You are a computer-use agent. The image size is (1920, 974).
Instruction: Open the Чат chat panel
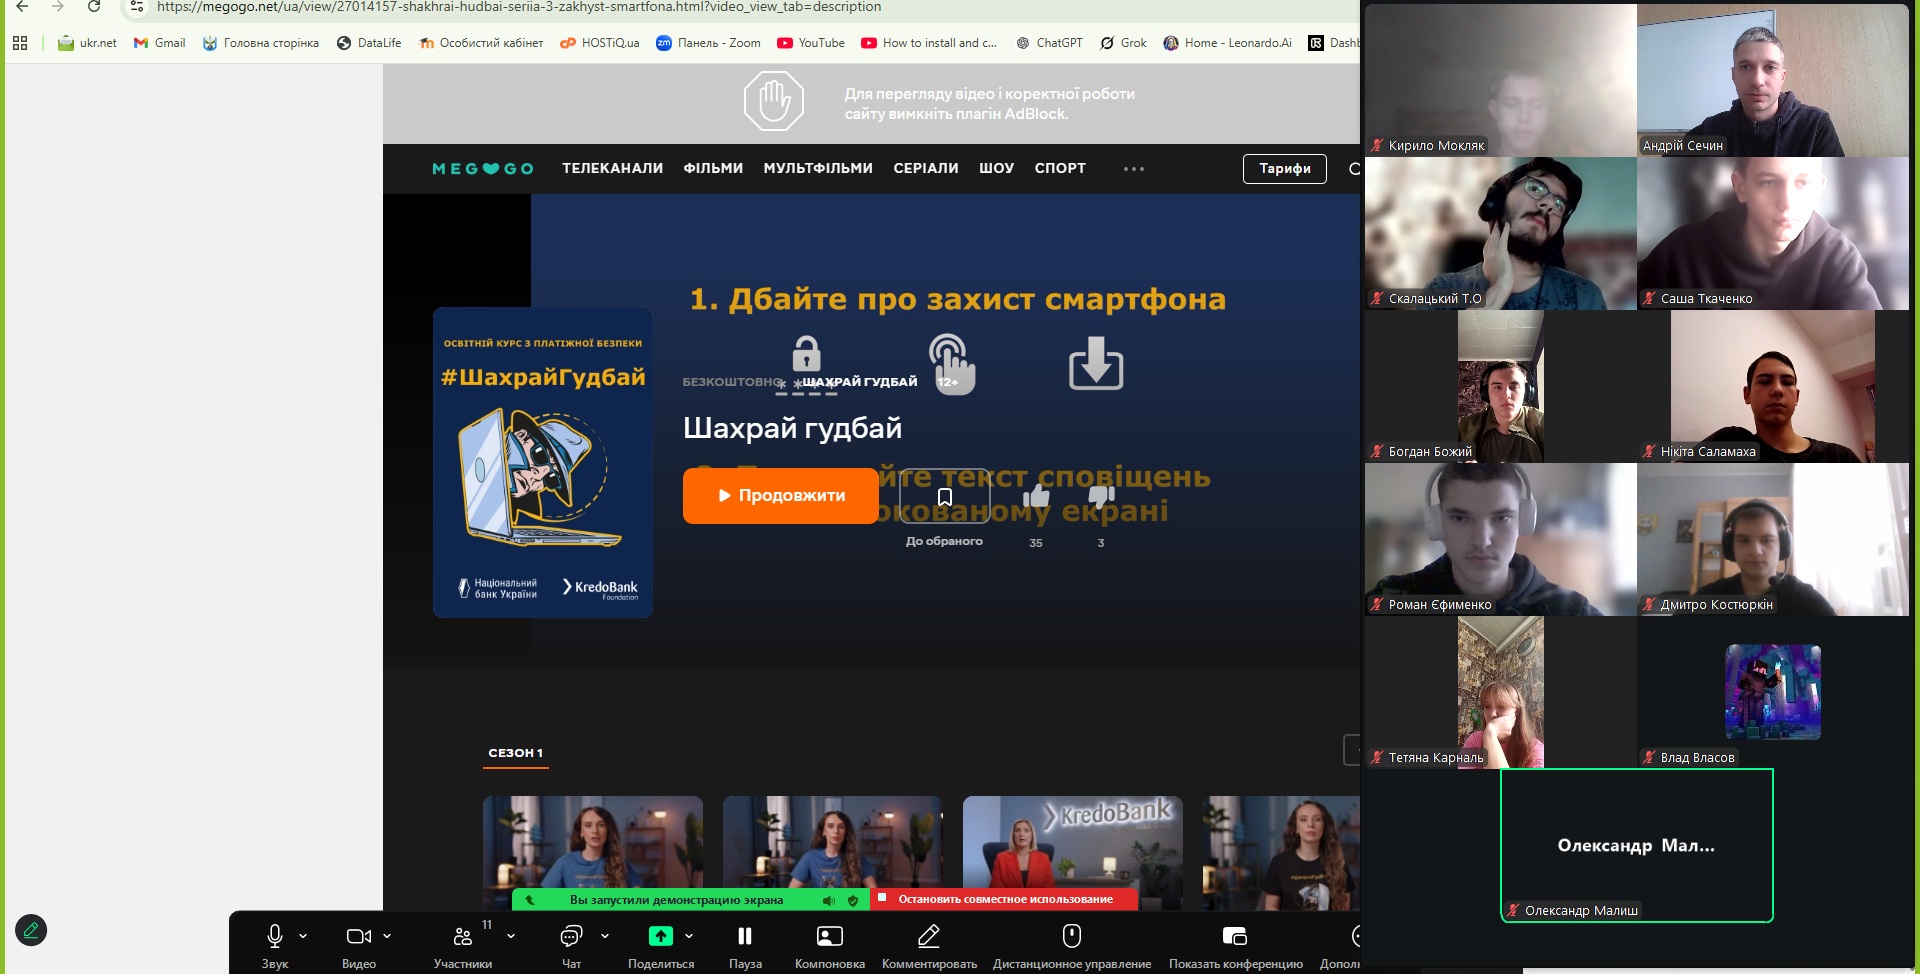[x=571, y=936]
